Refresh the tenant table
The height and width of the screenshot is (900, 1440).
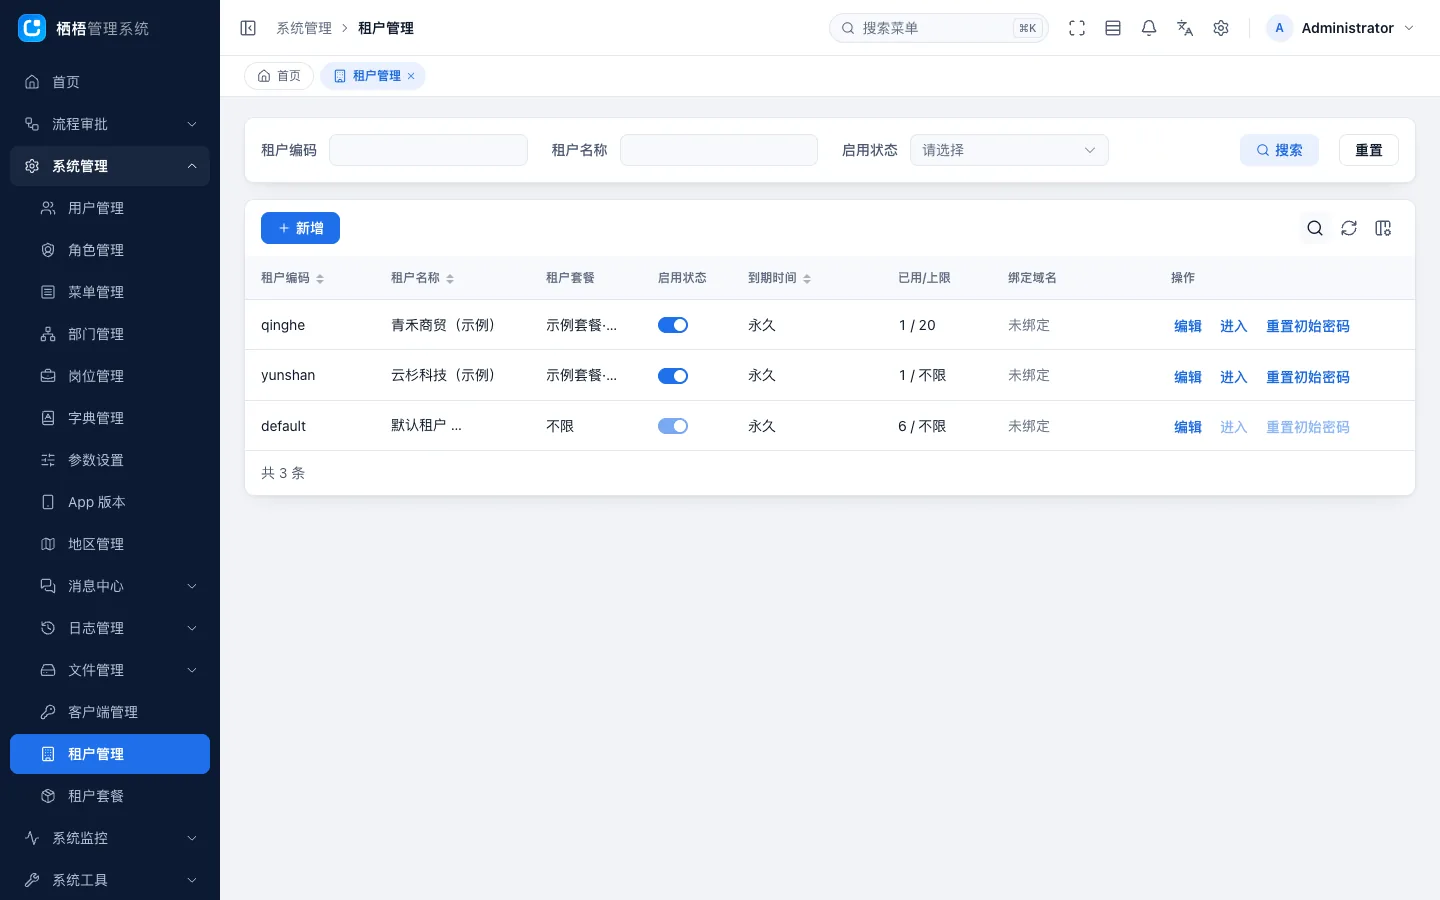click(x=1349, y=228)
